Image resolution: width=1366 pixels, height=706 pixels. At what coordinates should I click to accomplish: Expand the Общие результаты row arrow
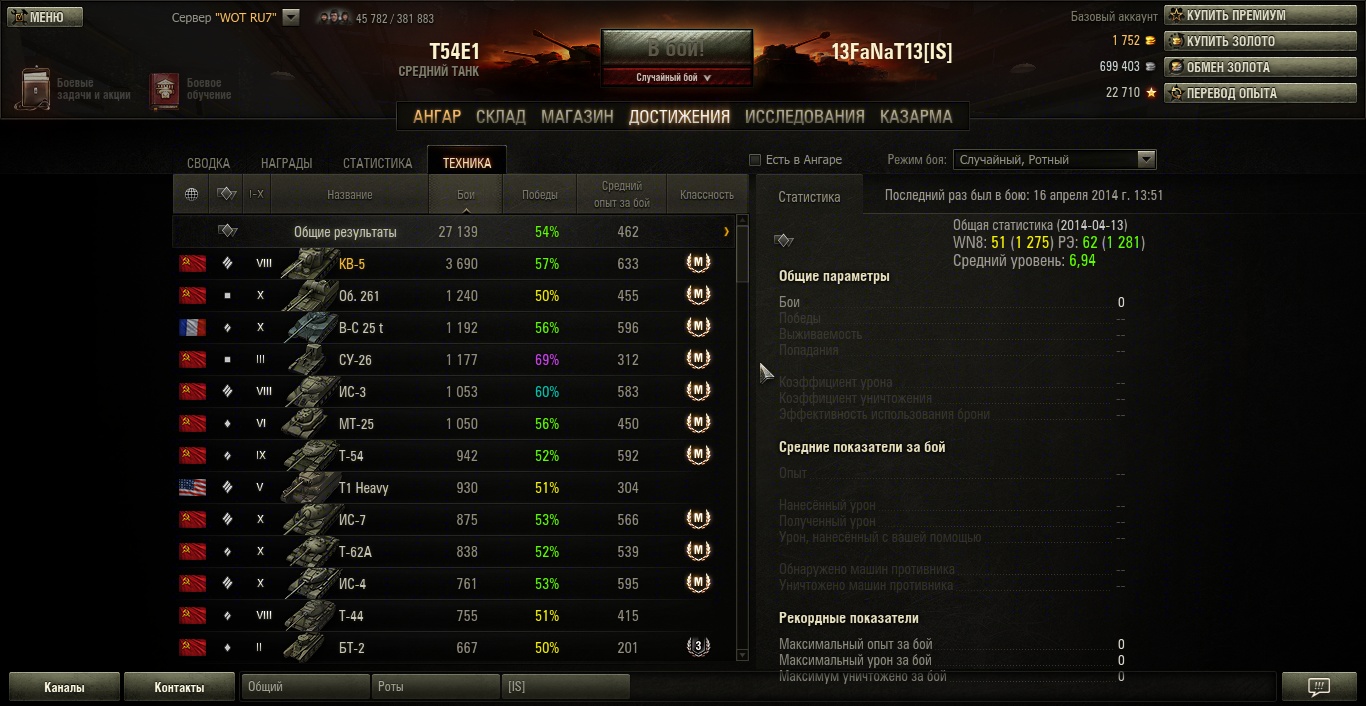tap(726, 232)
